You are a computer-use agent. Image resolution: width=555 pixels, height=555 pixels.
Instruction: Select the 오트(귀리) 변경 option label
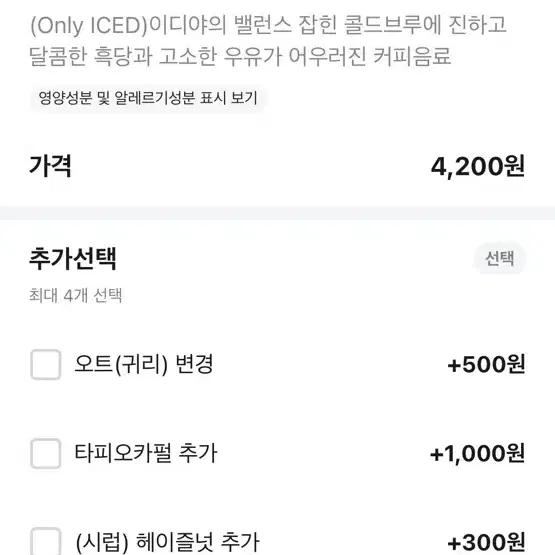(144, 365)
